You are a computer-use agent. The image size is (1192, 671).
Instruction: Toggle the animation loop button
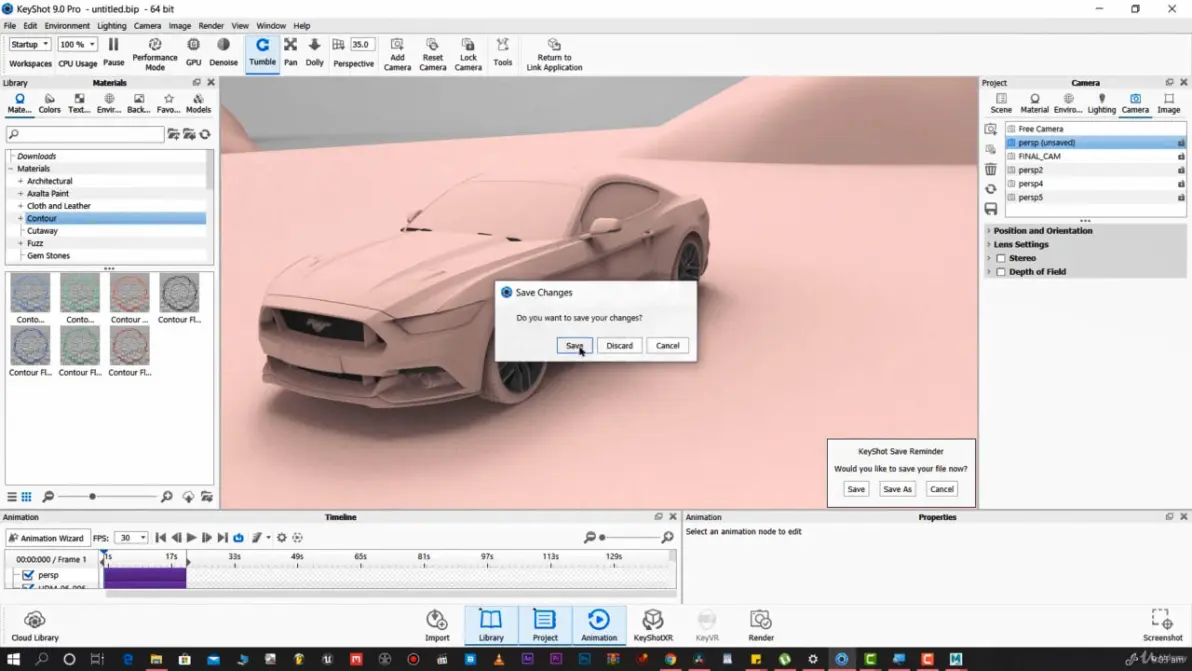(239, 538)
